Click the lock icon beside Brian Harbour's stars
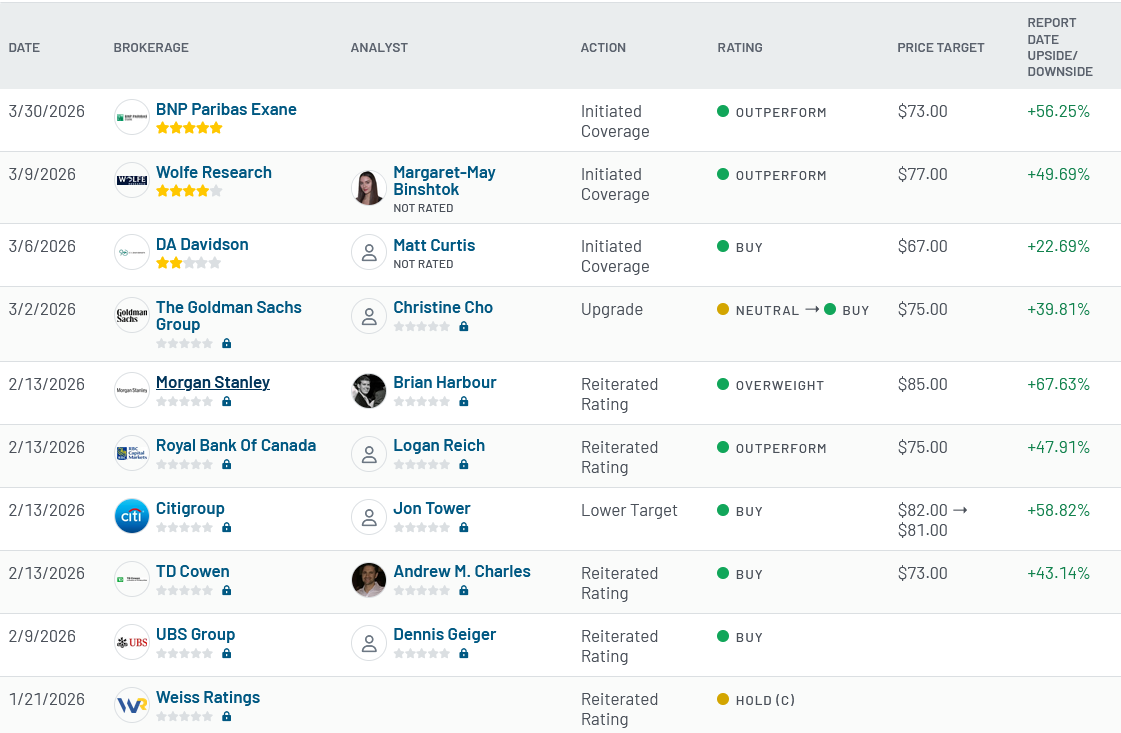The image size is (1121, 733). (464, 401)
